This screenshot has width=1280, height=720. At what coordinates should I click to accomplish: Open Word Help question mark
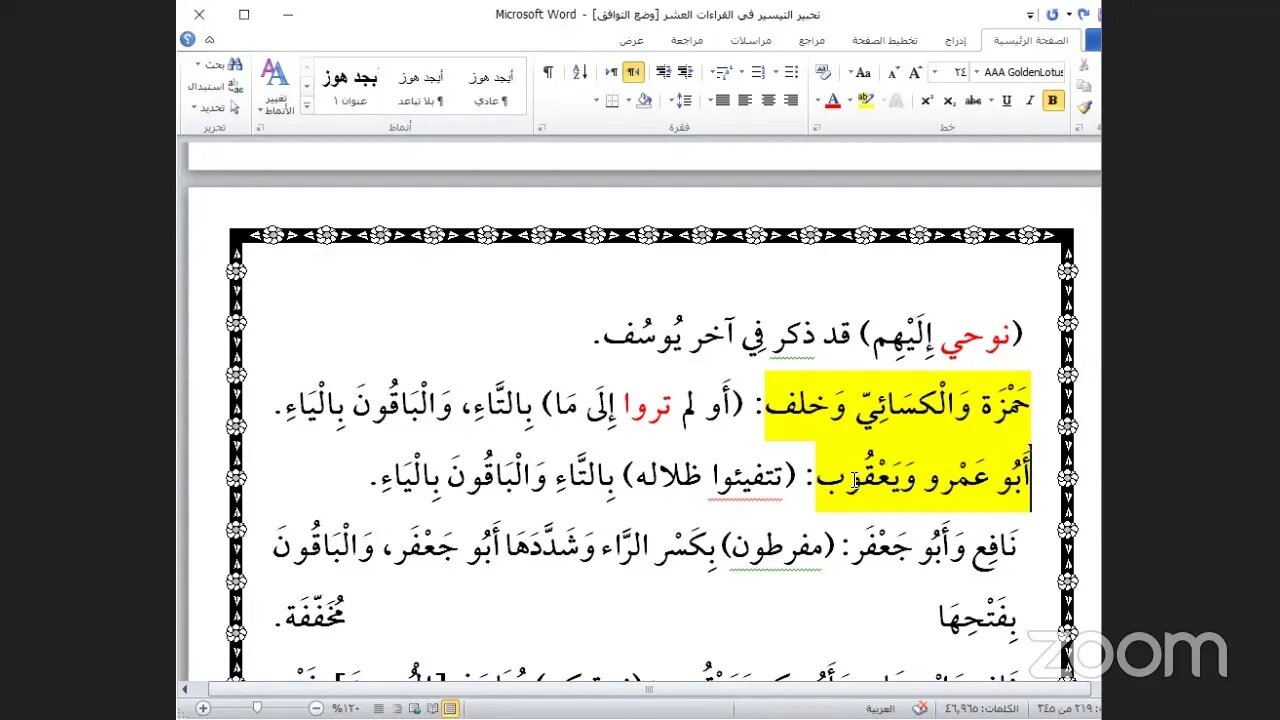click(x=187, y=39)
